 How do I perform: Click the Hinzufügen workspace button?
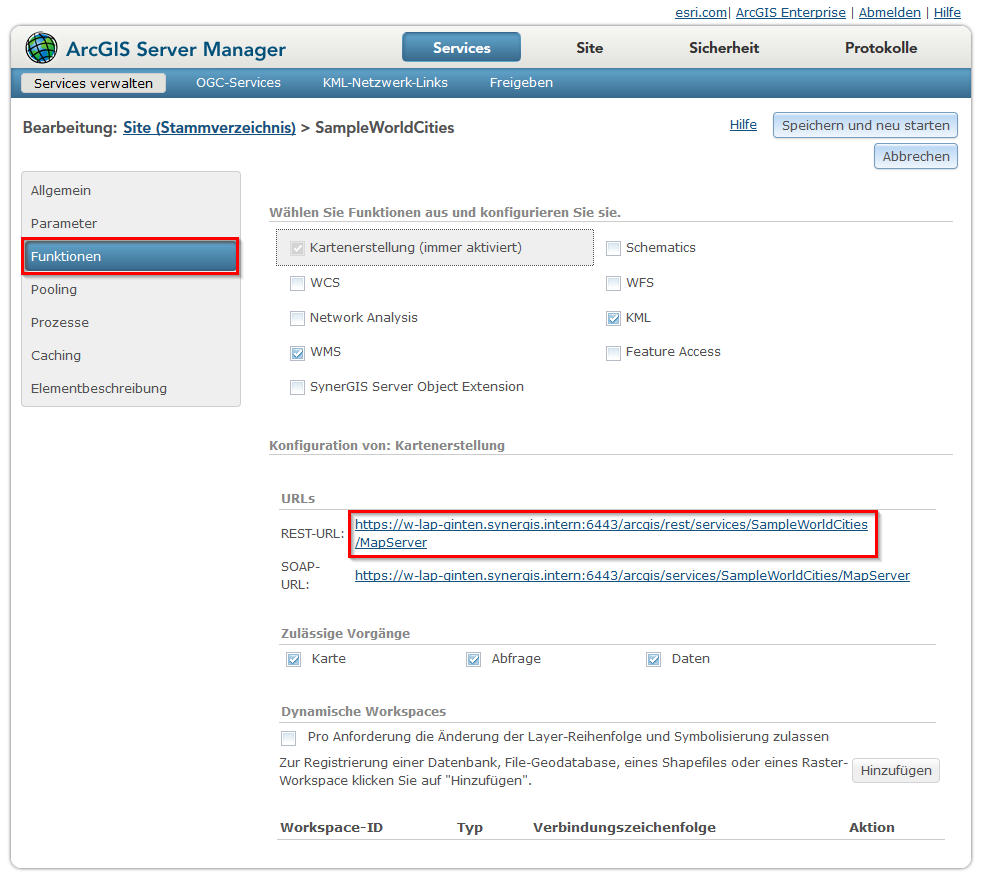tap(895, 770)
